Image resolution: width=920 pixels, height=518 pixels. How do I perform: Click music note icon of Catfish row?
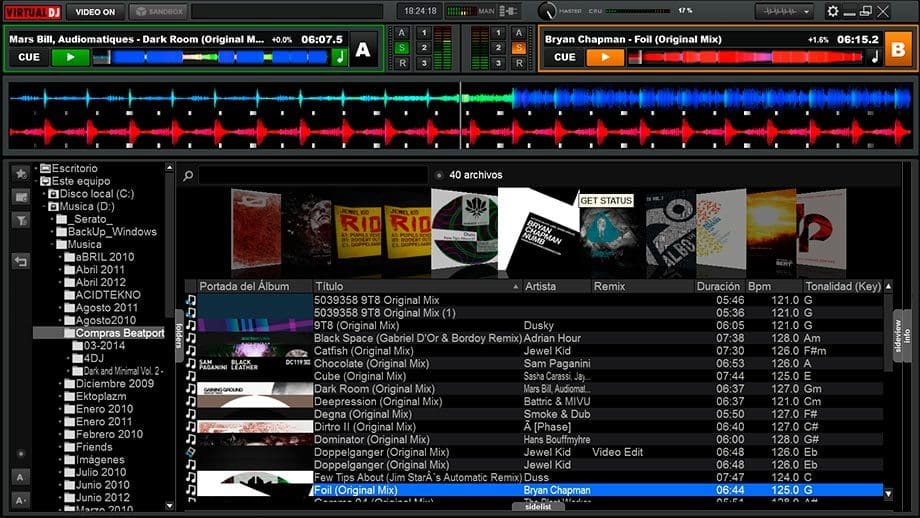click(191, 351)
